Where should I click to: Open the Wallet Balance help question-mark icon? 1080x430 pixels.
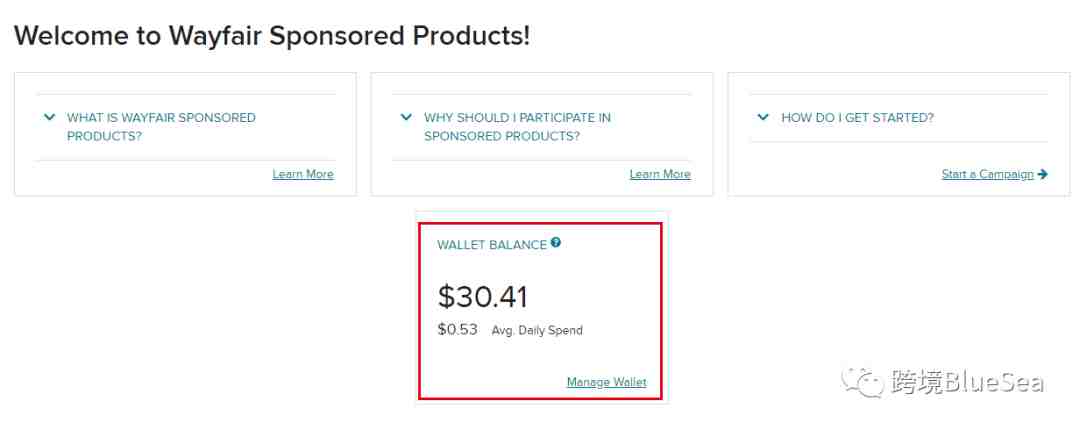tap(556, 243)
